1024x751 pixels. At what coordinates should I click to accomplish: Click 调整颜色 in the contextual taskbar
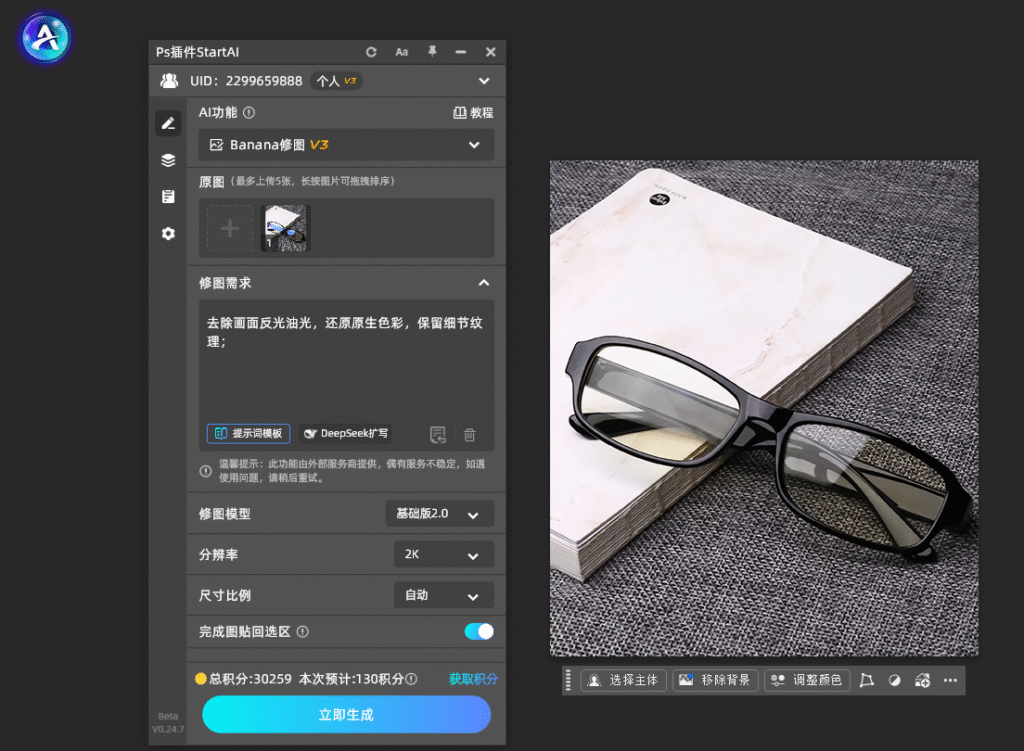(x=807, y=680)
